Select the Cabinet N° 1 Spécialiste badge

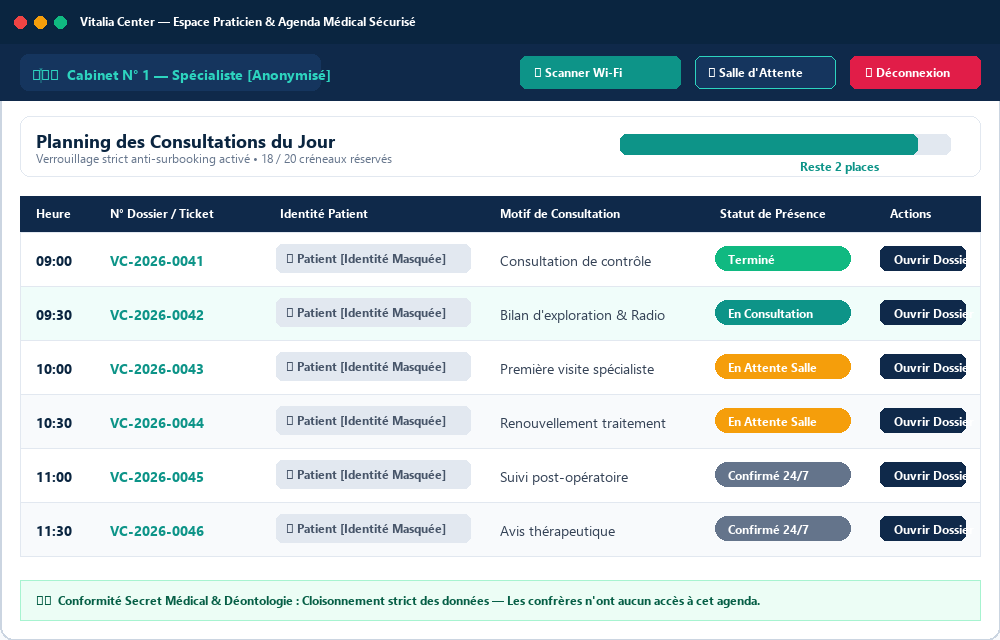pyautogui.click(x=170, y=75)
